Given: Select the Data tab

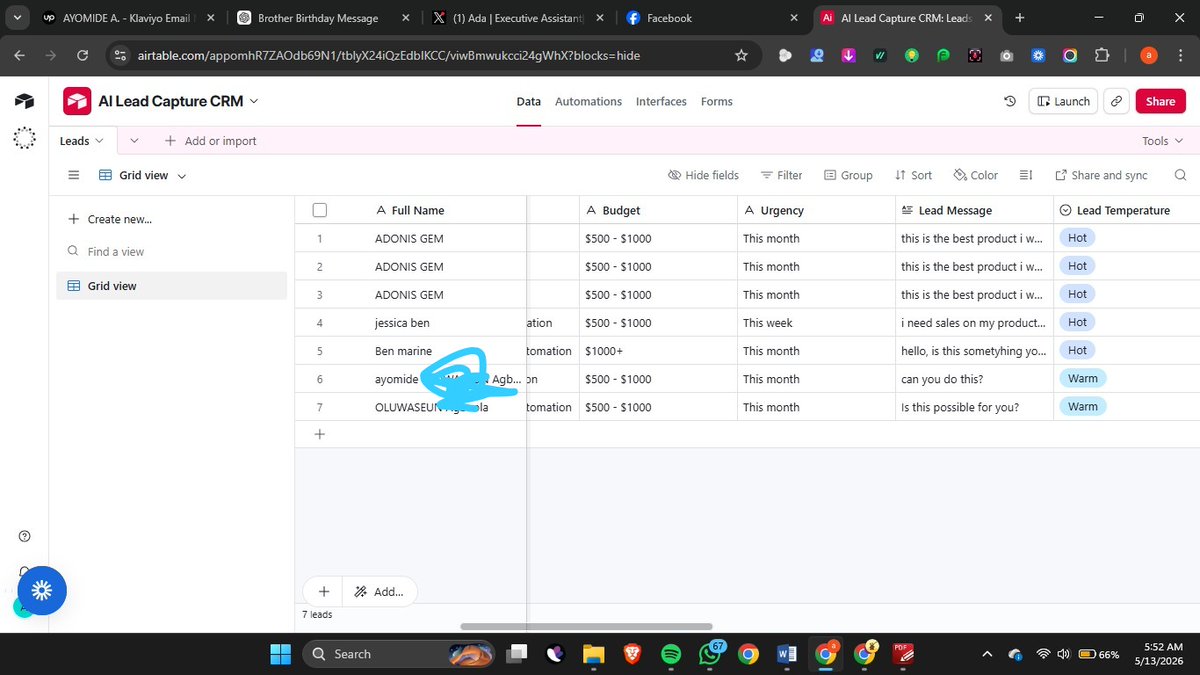Looking at the screenshot, I should click(528, 102).
